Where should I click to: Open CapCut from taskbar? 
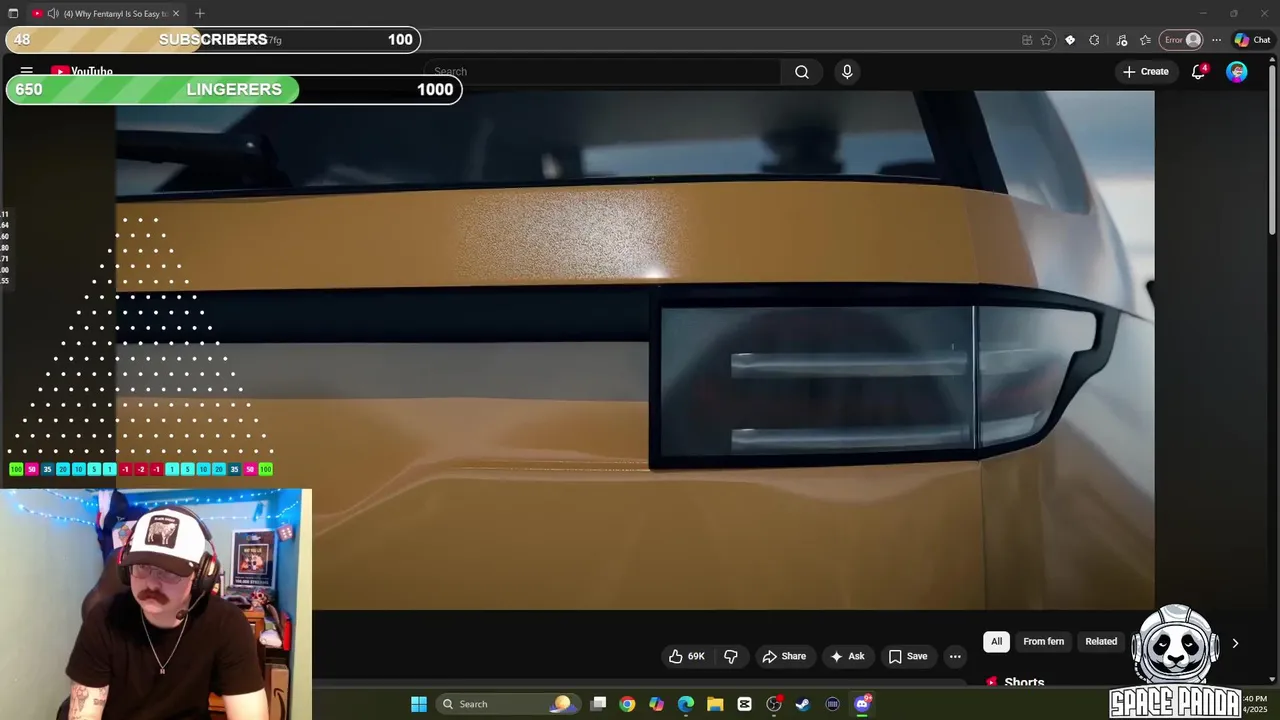click(x=744, y=704)
